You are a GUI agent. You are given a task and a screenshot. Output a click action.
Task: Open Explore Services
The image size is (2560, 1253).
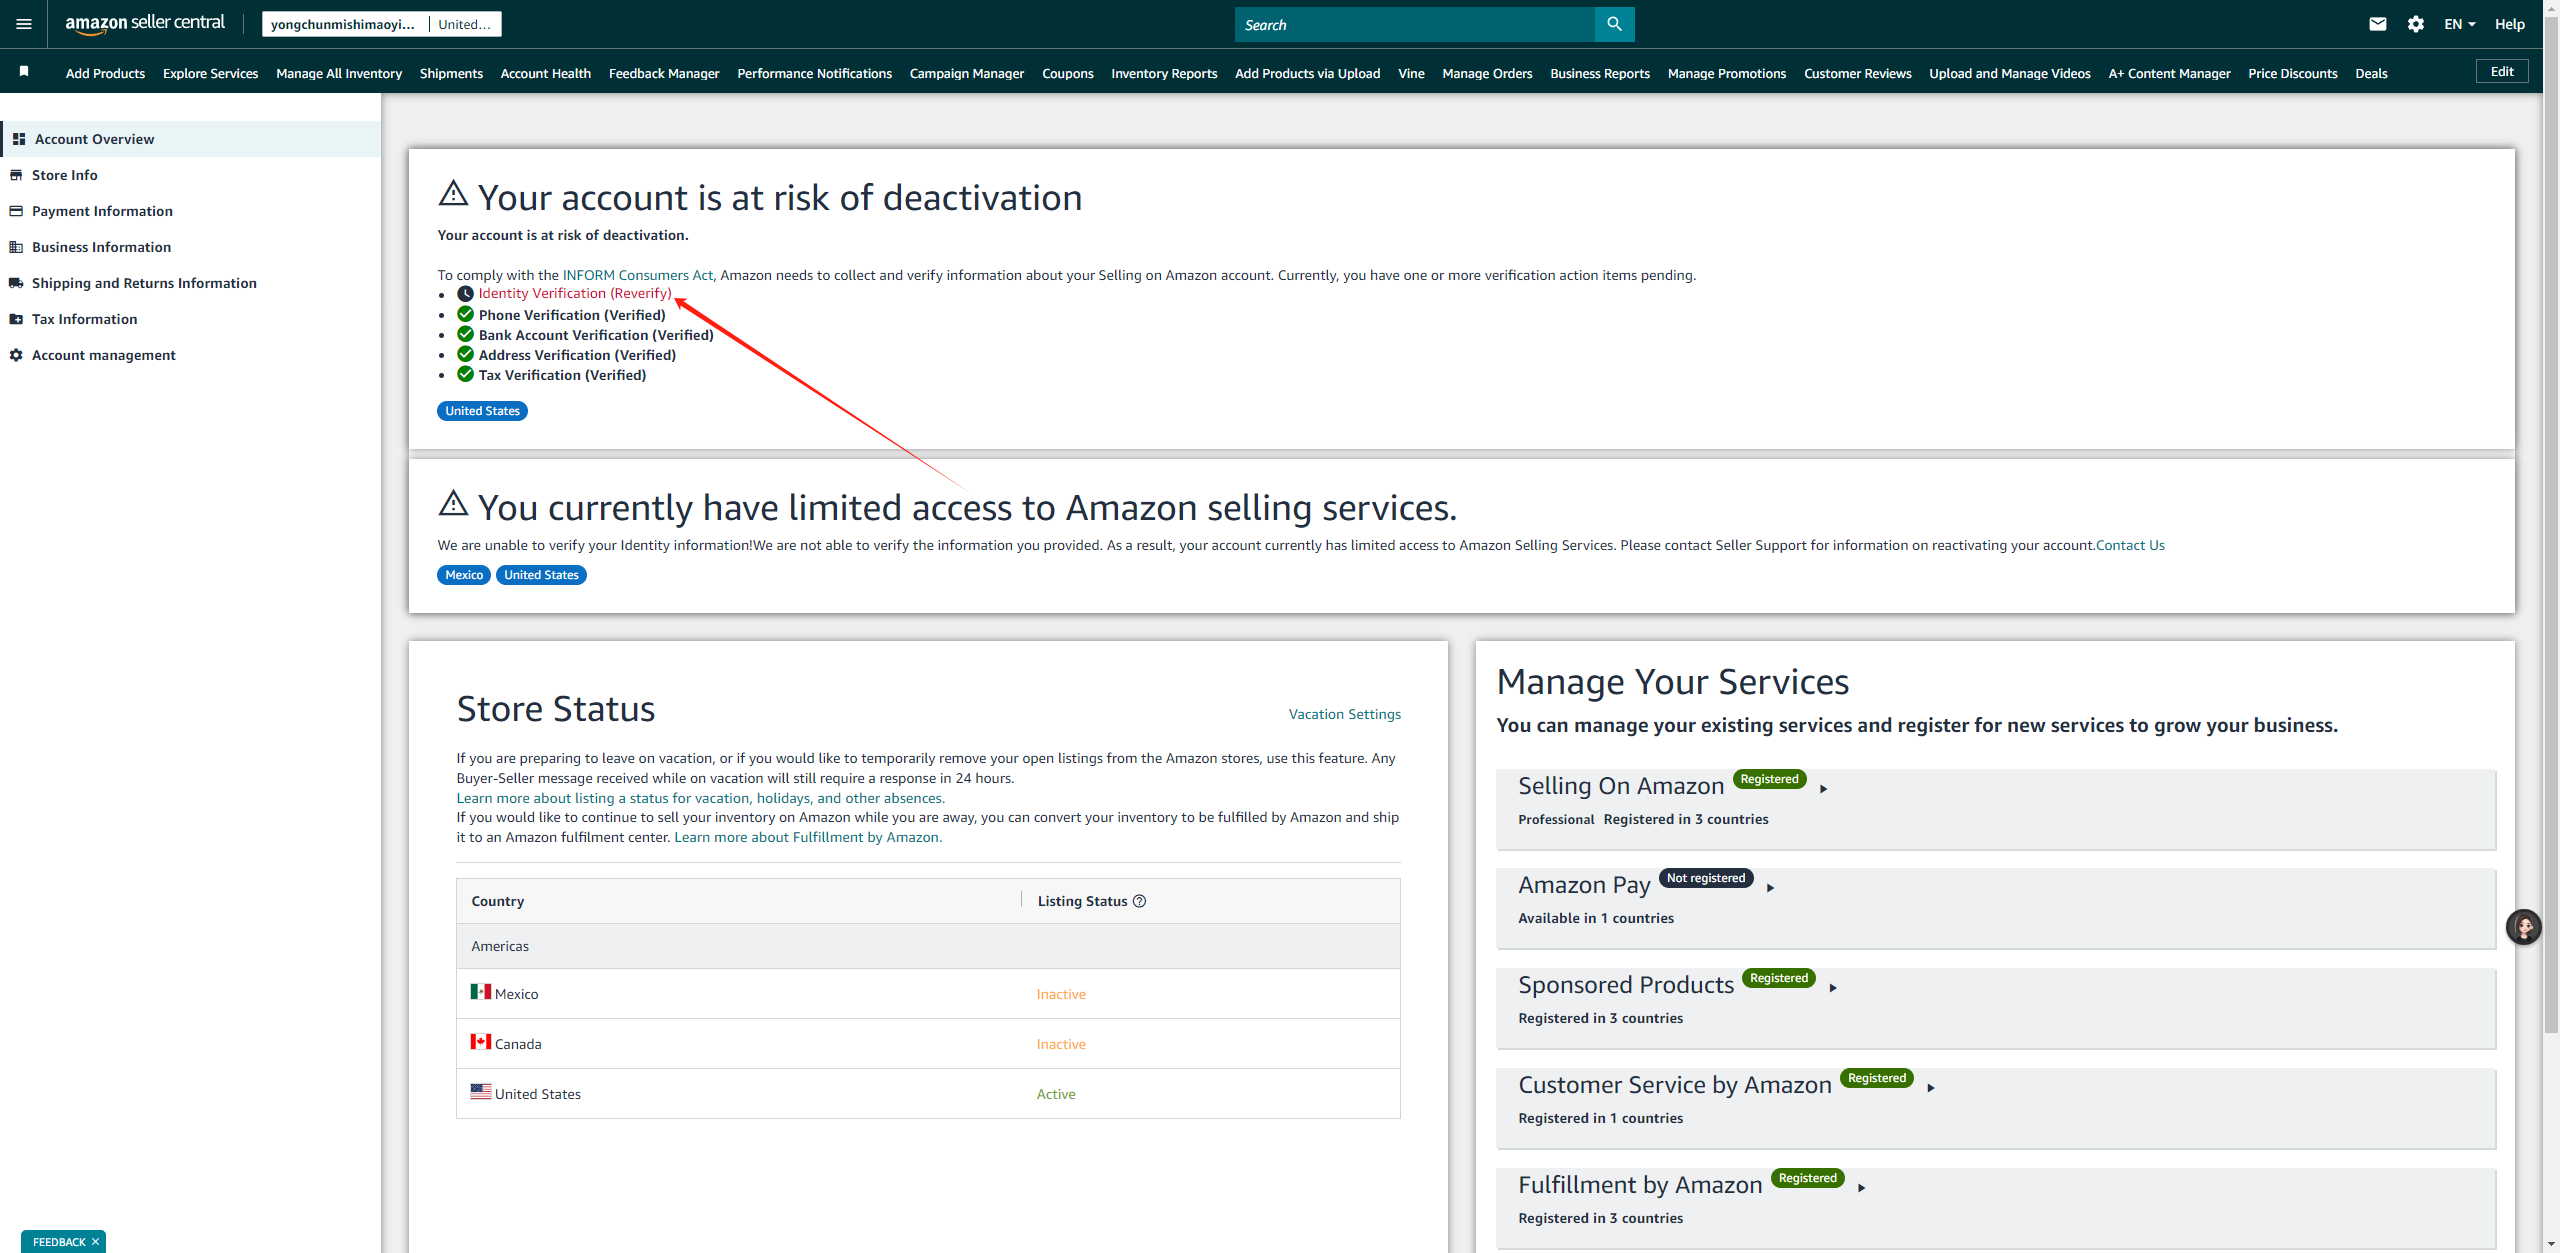[x=210, y=73]
